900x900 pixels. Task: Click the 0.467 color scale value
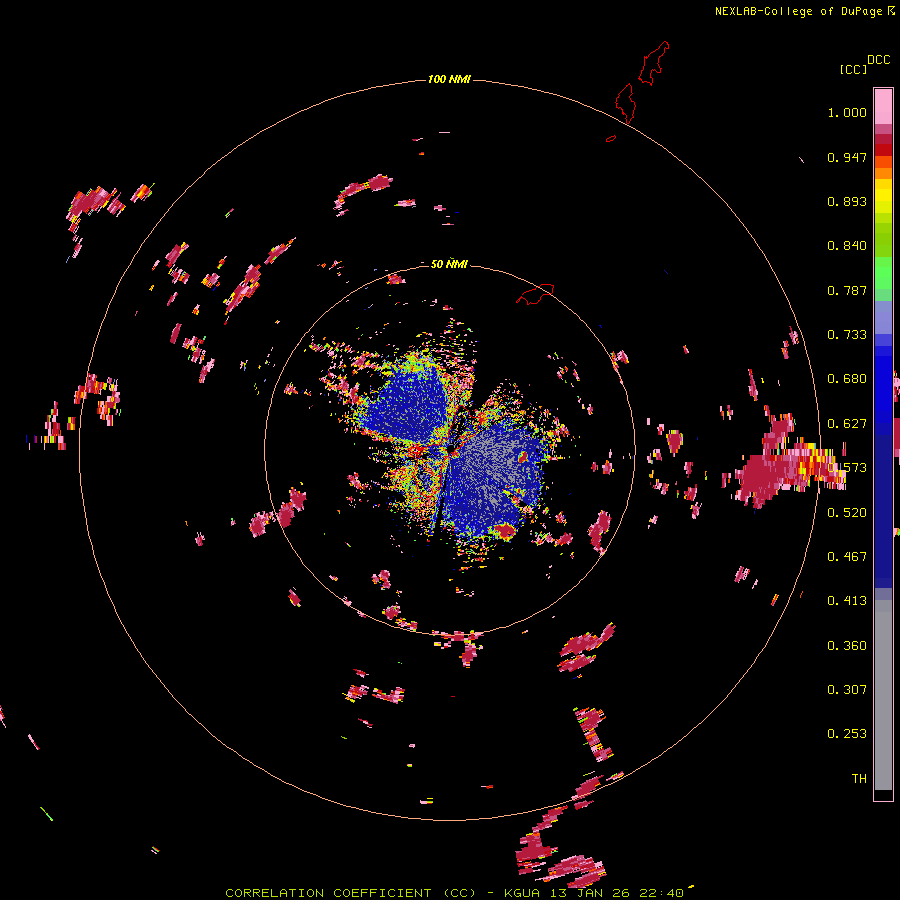[847, 557]
